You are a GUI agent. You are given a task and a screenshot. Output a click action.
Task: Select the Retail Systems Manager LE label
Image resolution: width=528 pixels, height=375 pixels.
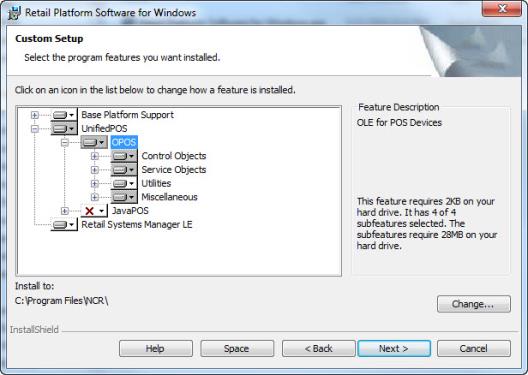click(137, 225)
